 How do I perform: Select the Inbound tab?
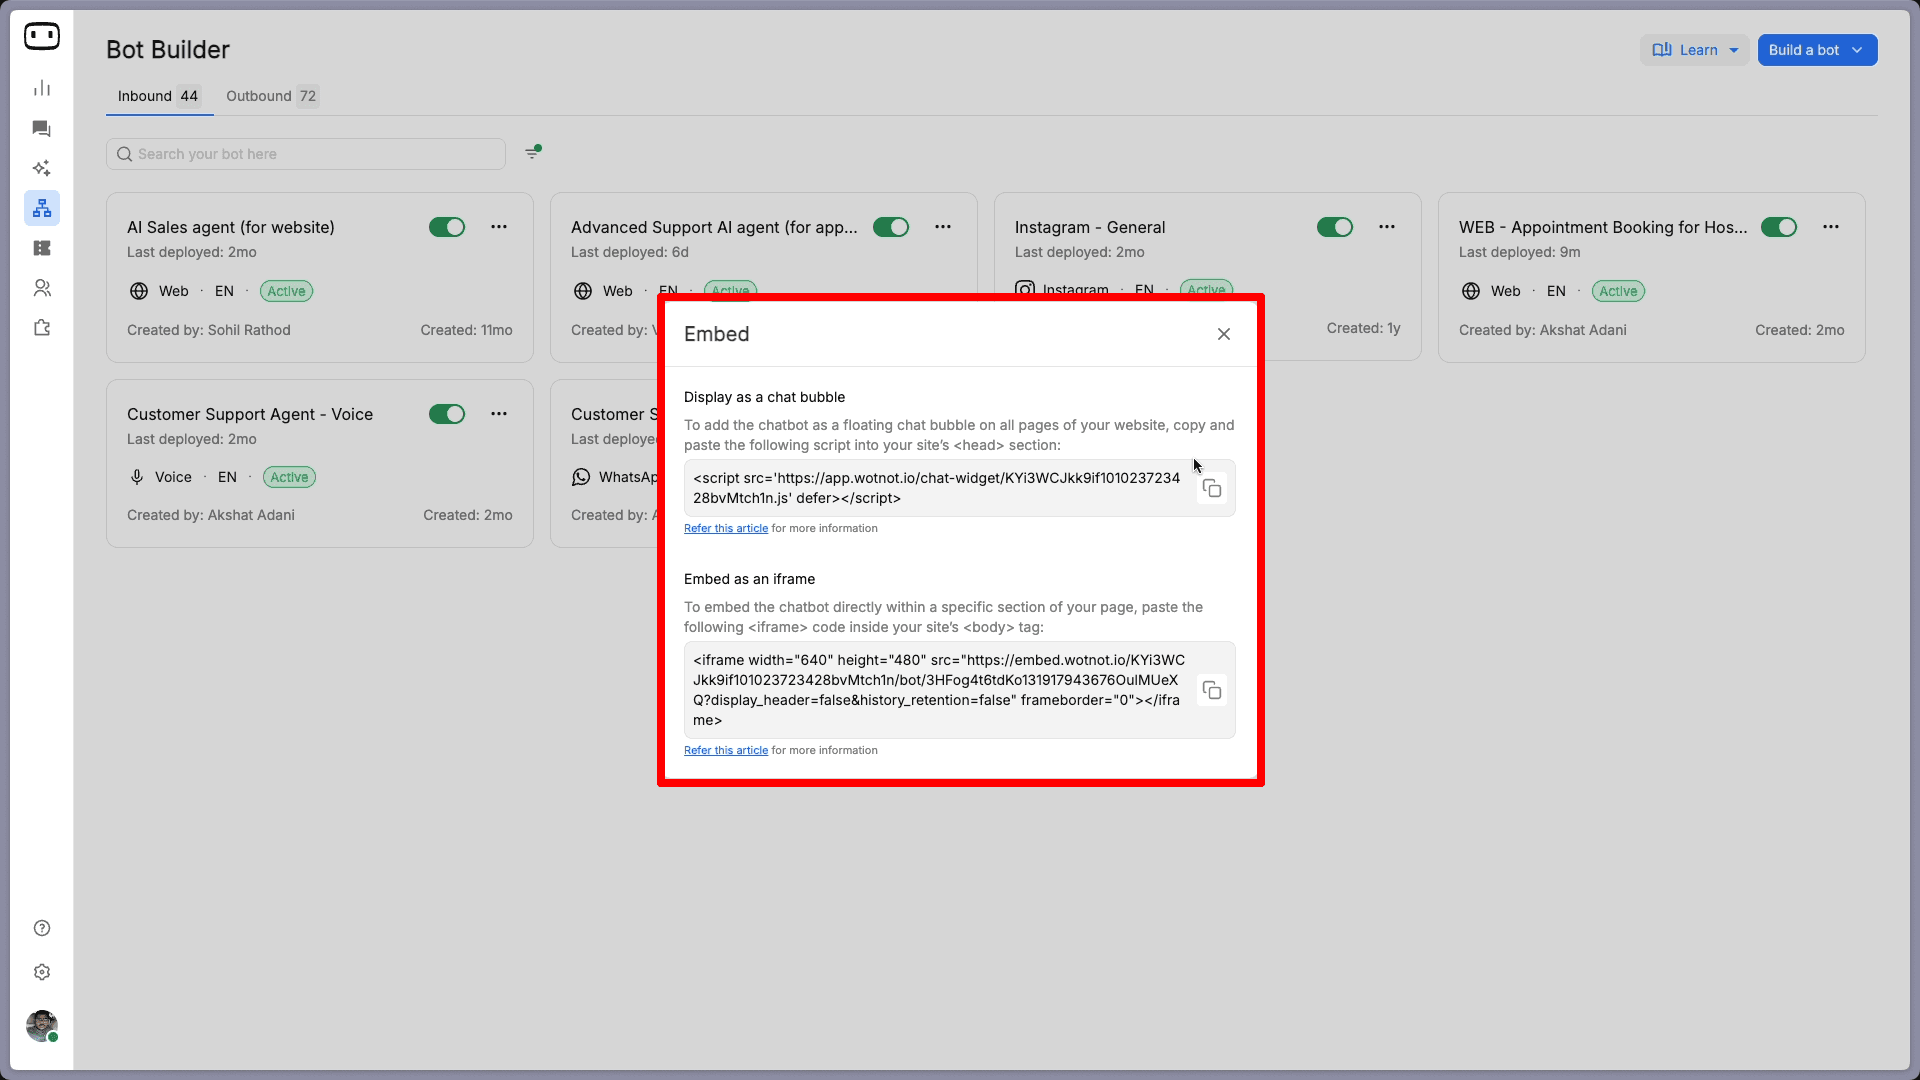click(158, 96)
